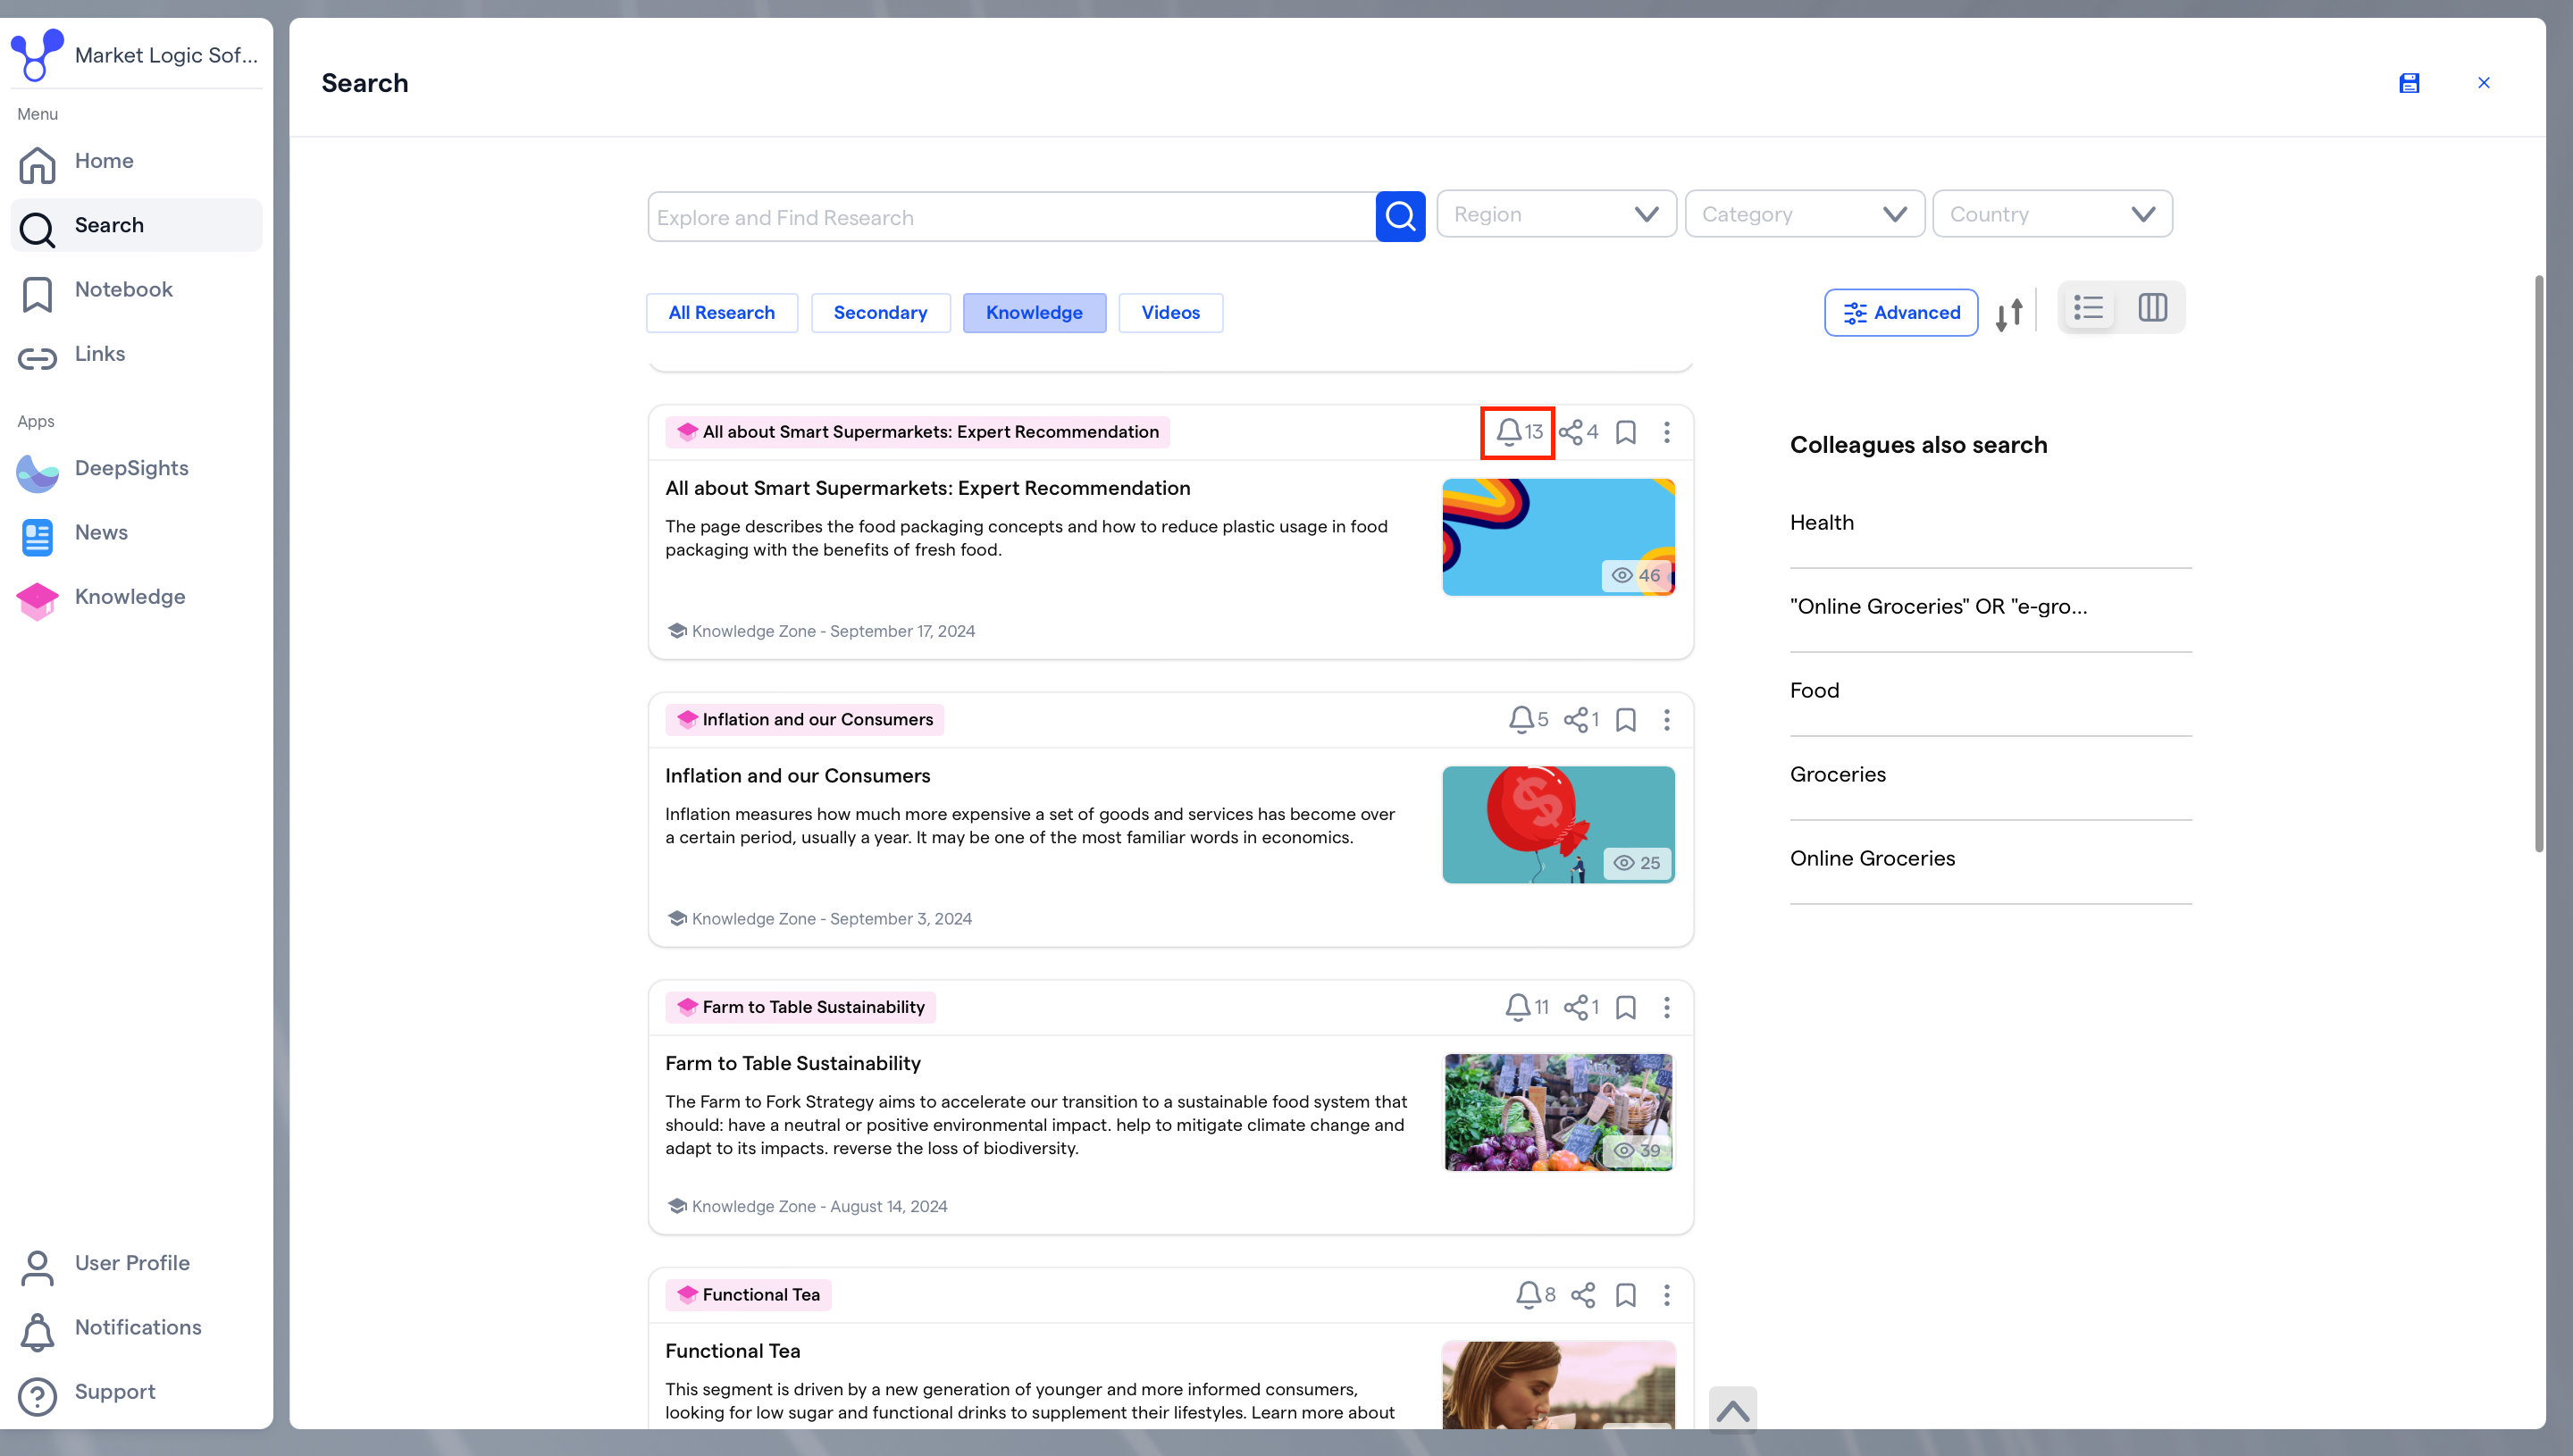2573x1456 pixels.
Task: Share the Inflation and our Consumers result
Action: click(1577, 720)
